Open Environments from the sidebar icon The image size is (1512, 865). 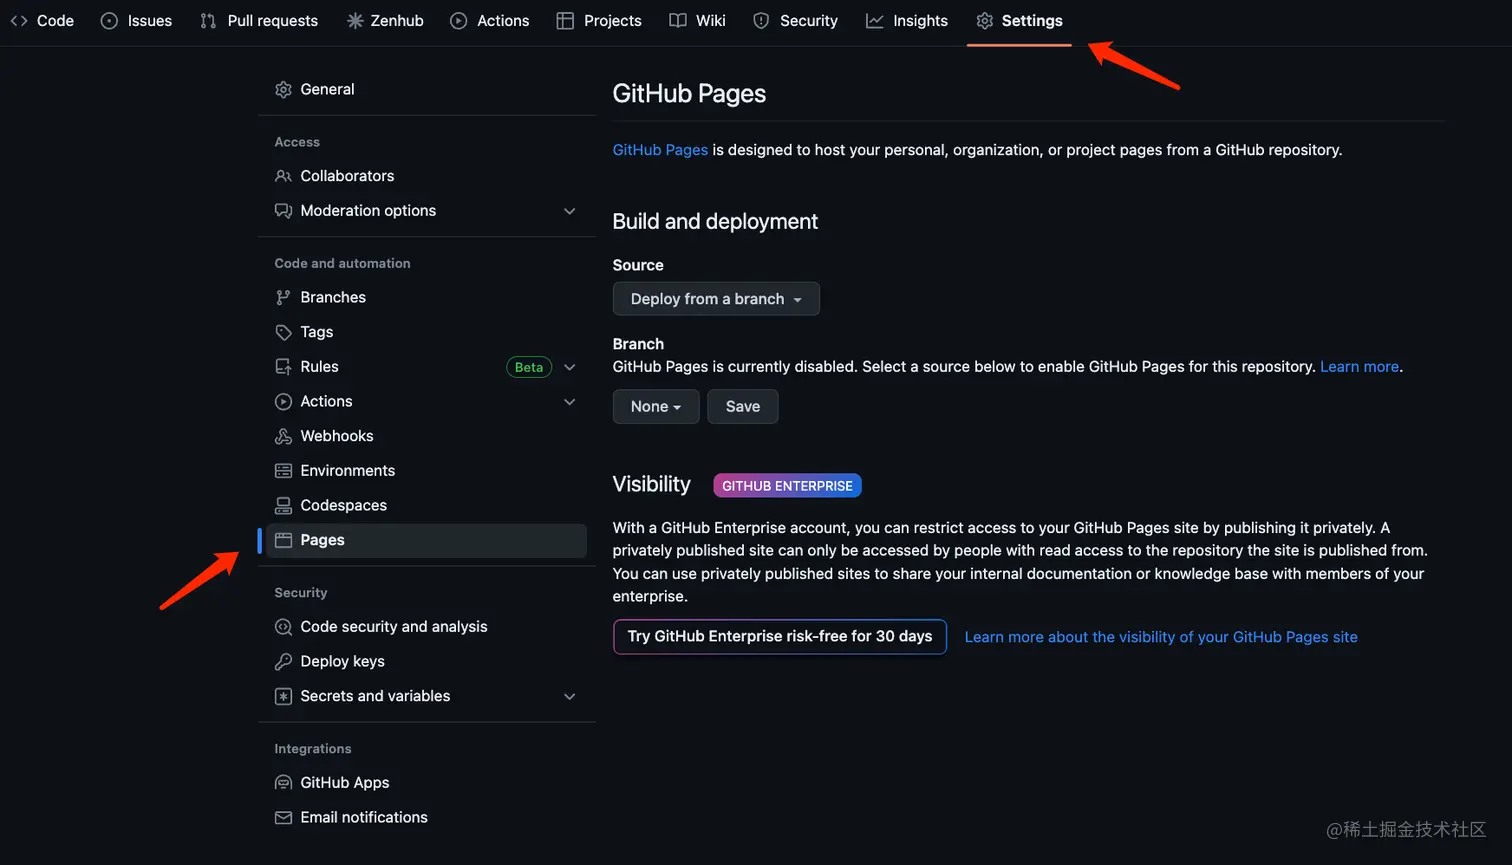(x=283, y=470)
